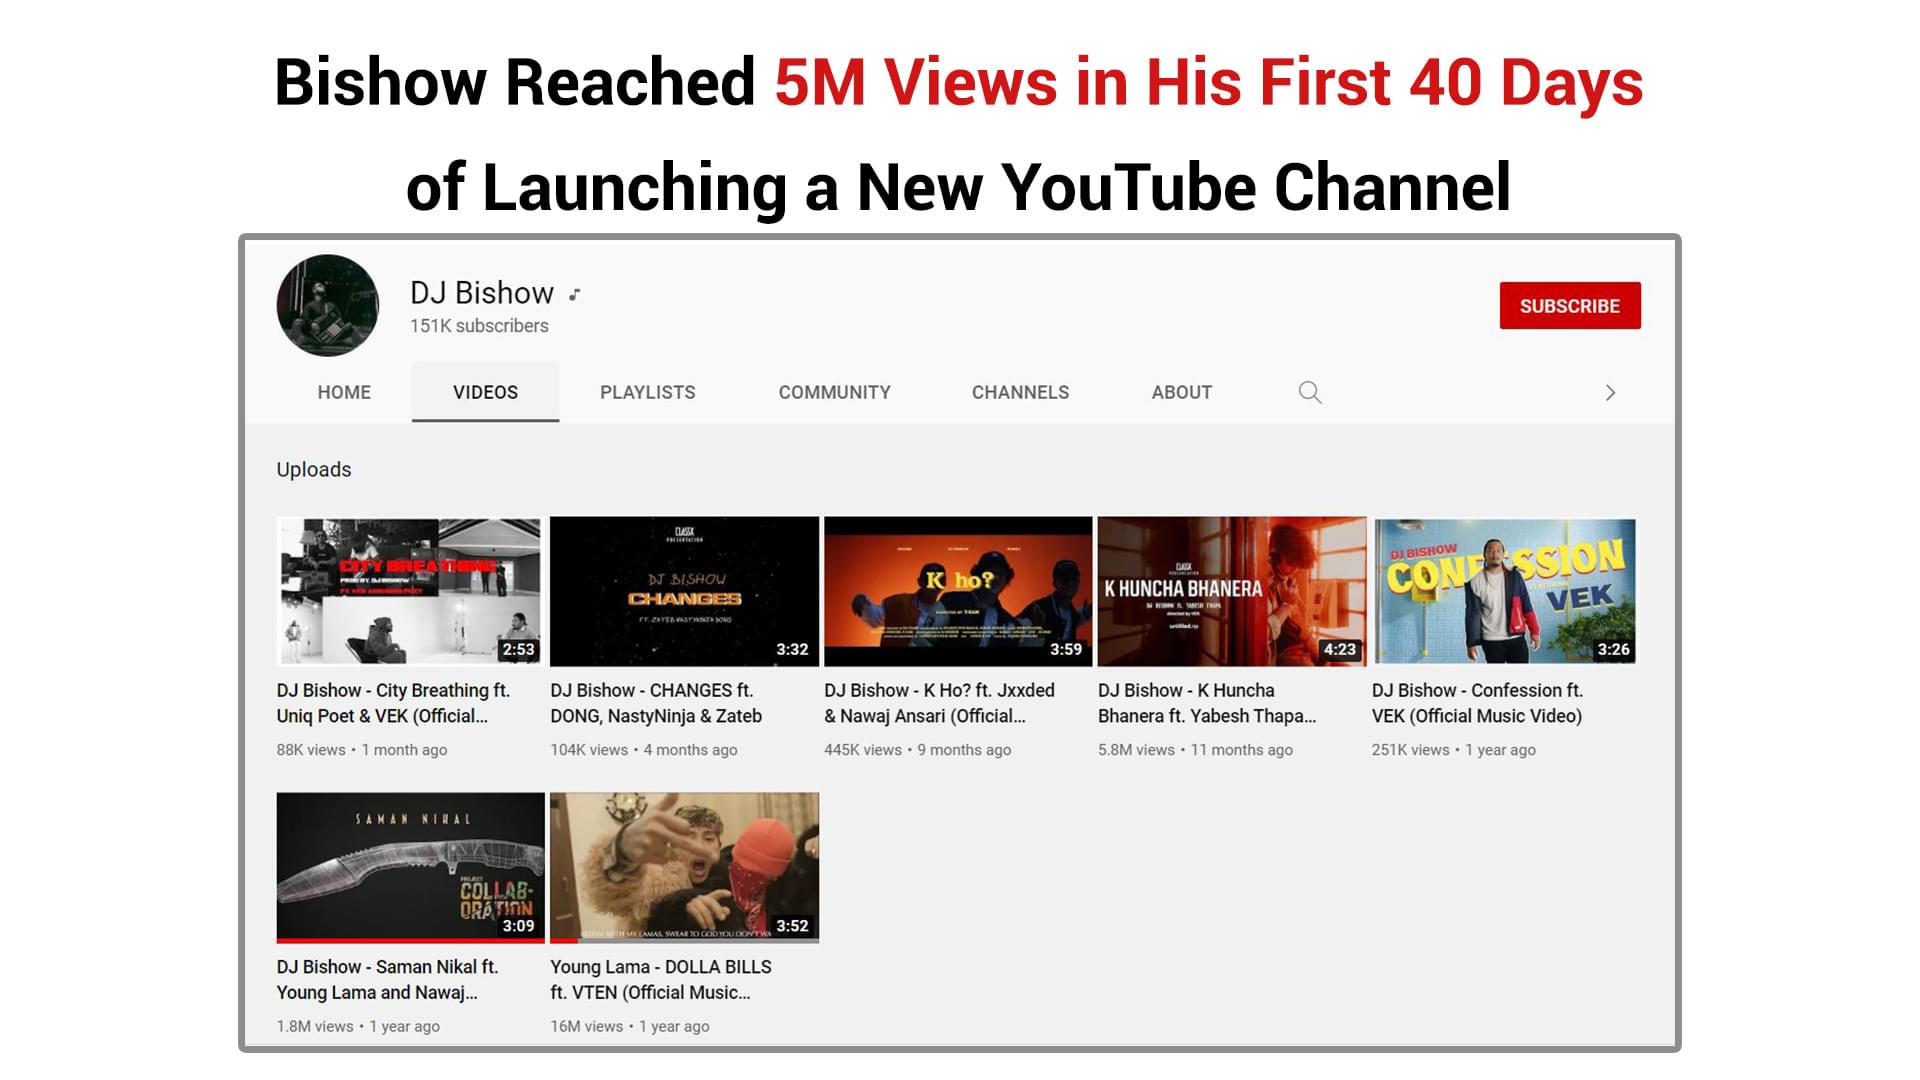
Task: Click '16M views • 1 year ago'
Action: [x=630, y=1026]
